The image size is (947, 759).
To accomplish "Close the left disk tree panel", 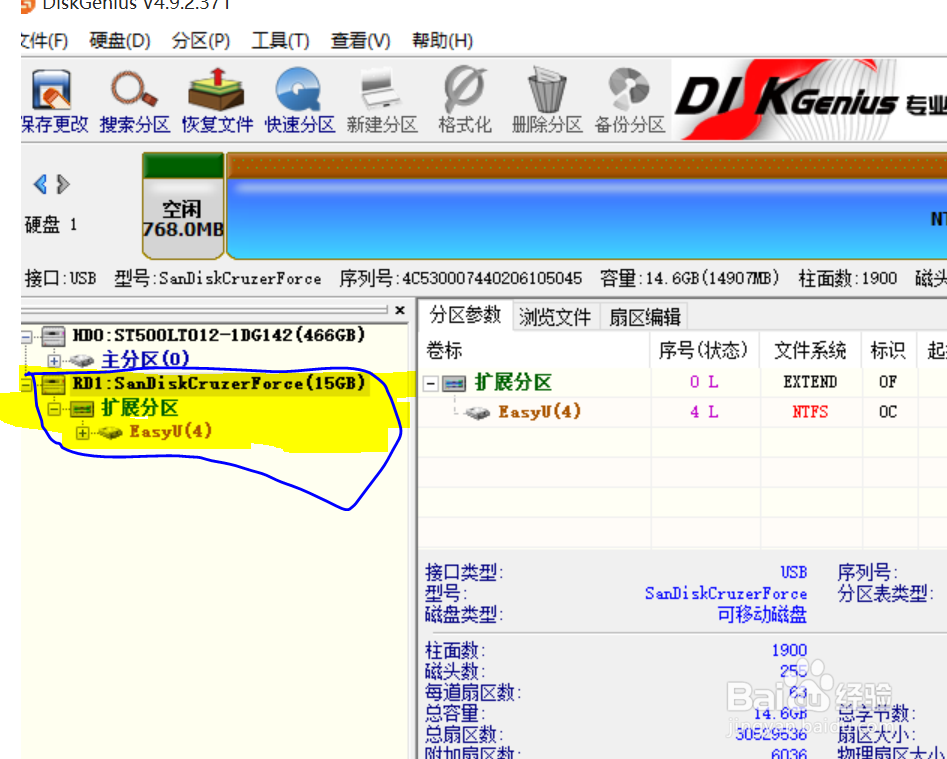I will coord(399,310).
